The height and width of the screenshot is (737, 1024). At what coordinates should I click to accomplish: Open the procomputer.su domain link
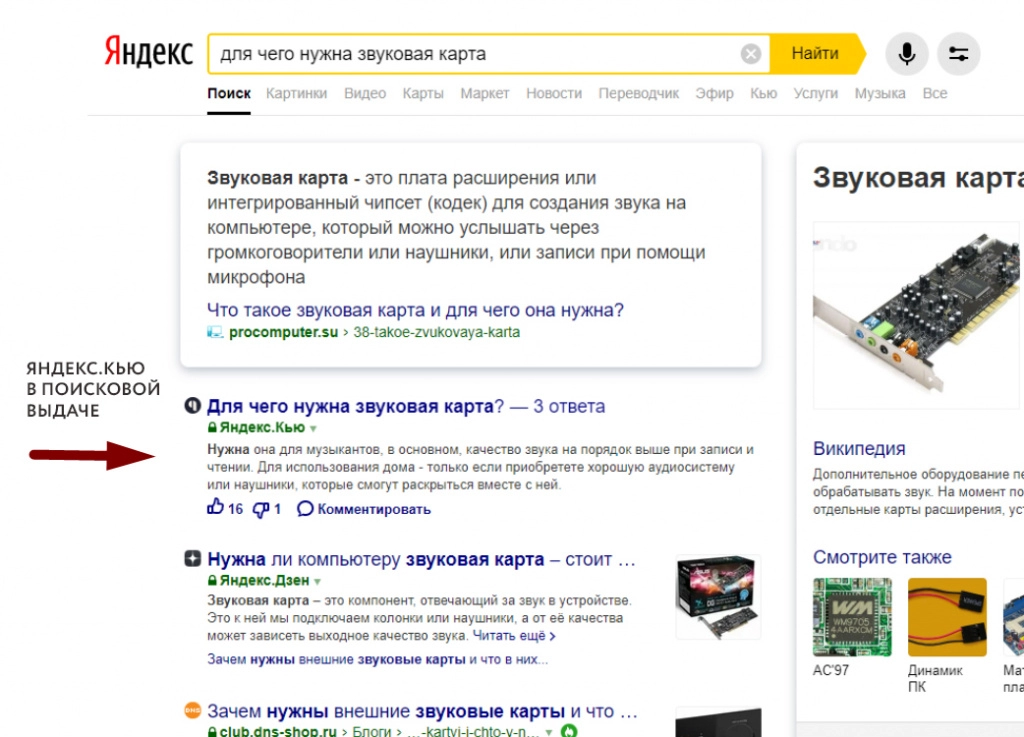(283, 332)
